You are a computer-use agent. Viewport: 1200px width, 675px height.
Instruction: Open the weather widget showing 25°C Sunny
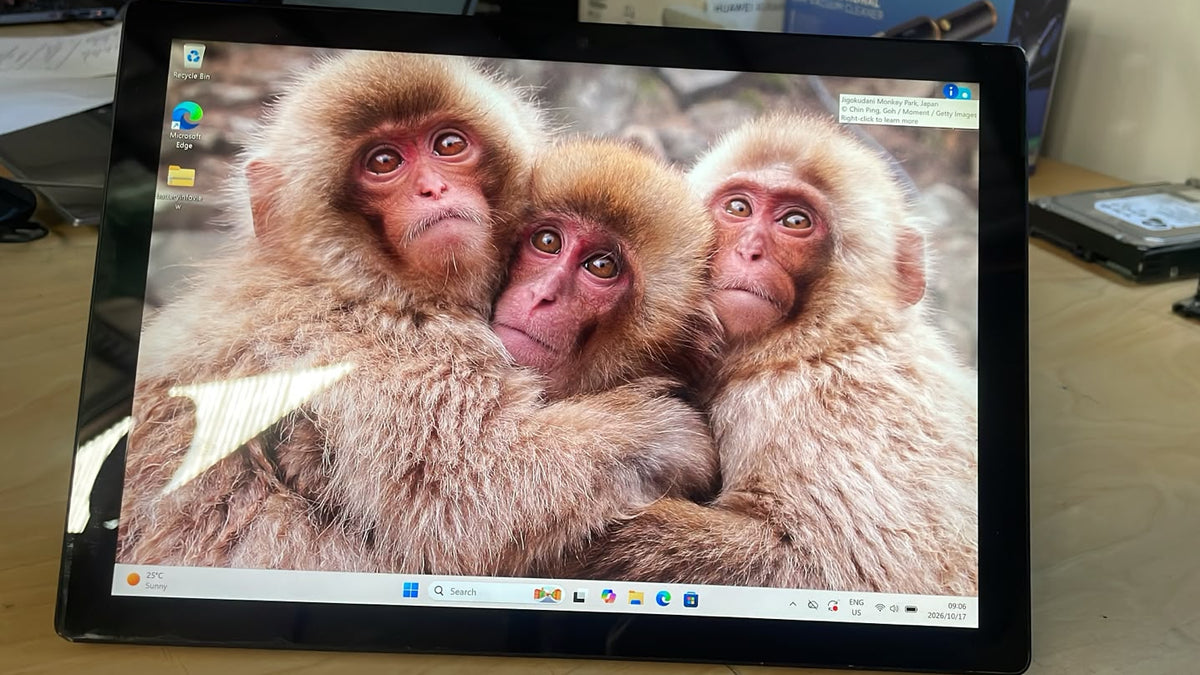pos(146,580)
